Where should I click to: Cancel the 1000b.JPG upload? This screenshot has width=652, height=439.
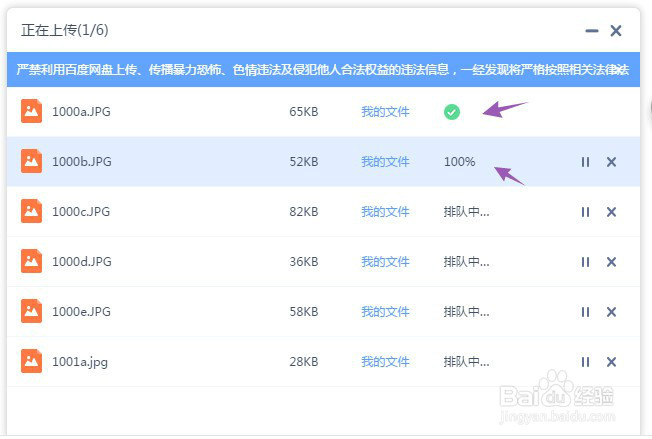click(x=611, y=162)
